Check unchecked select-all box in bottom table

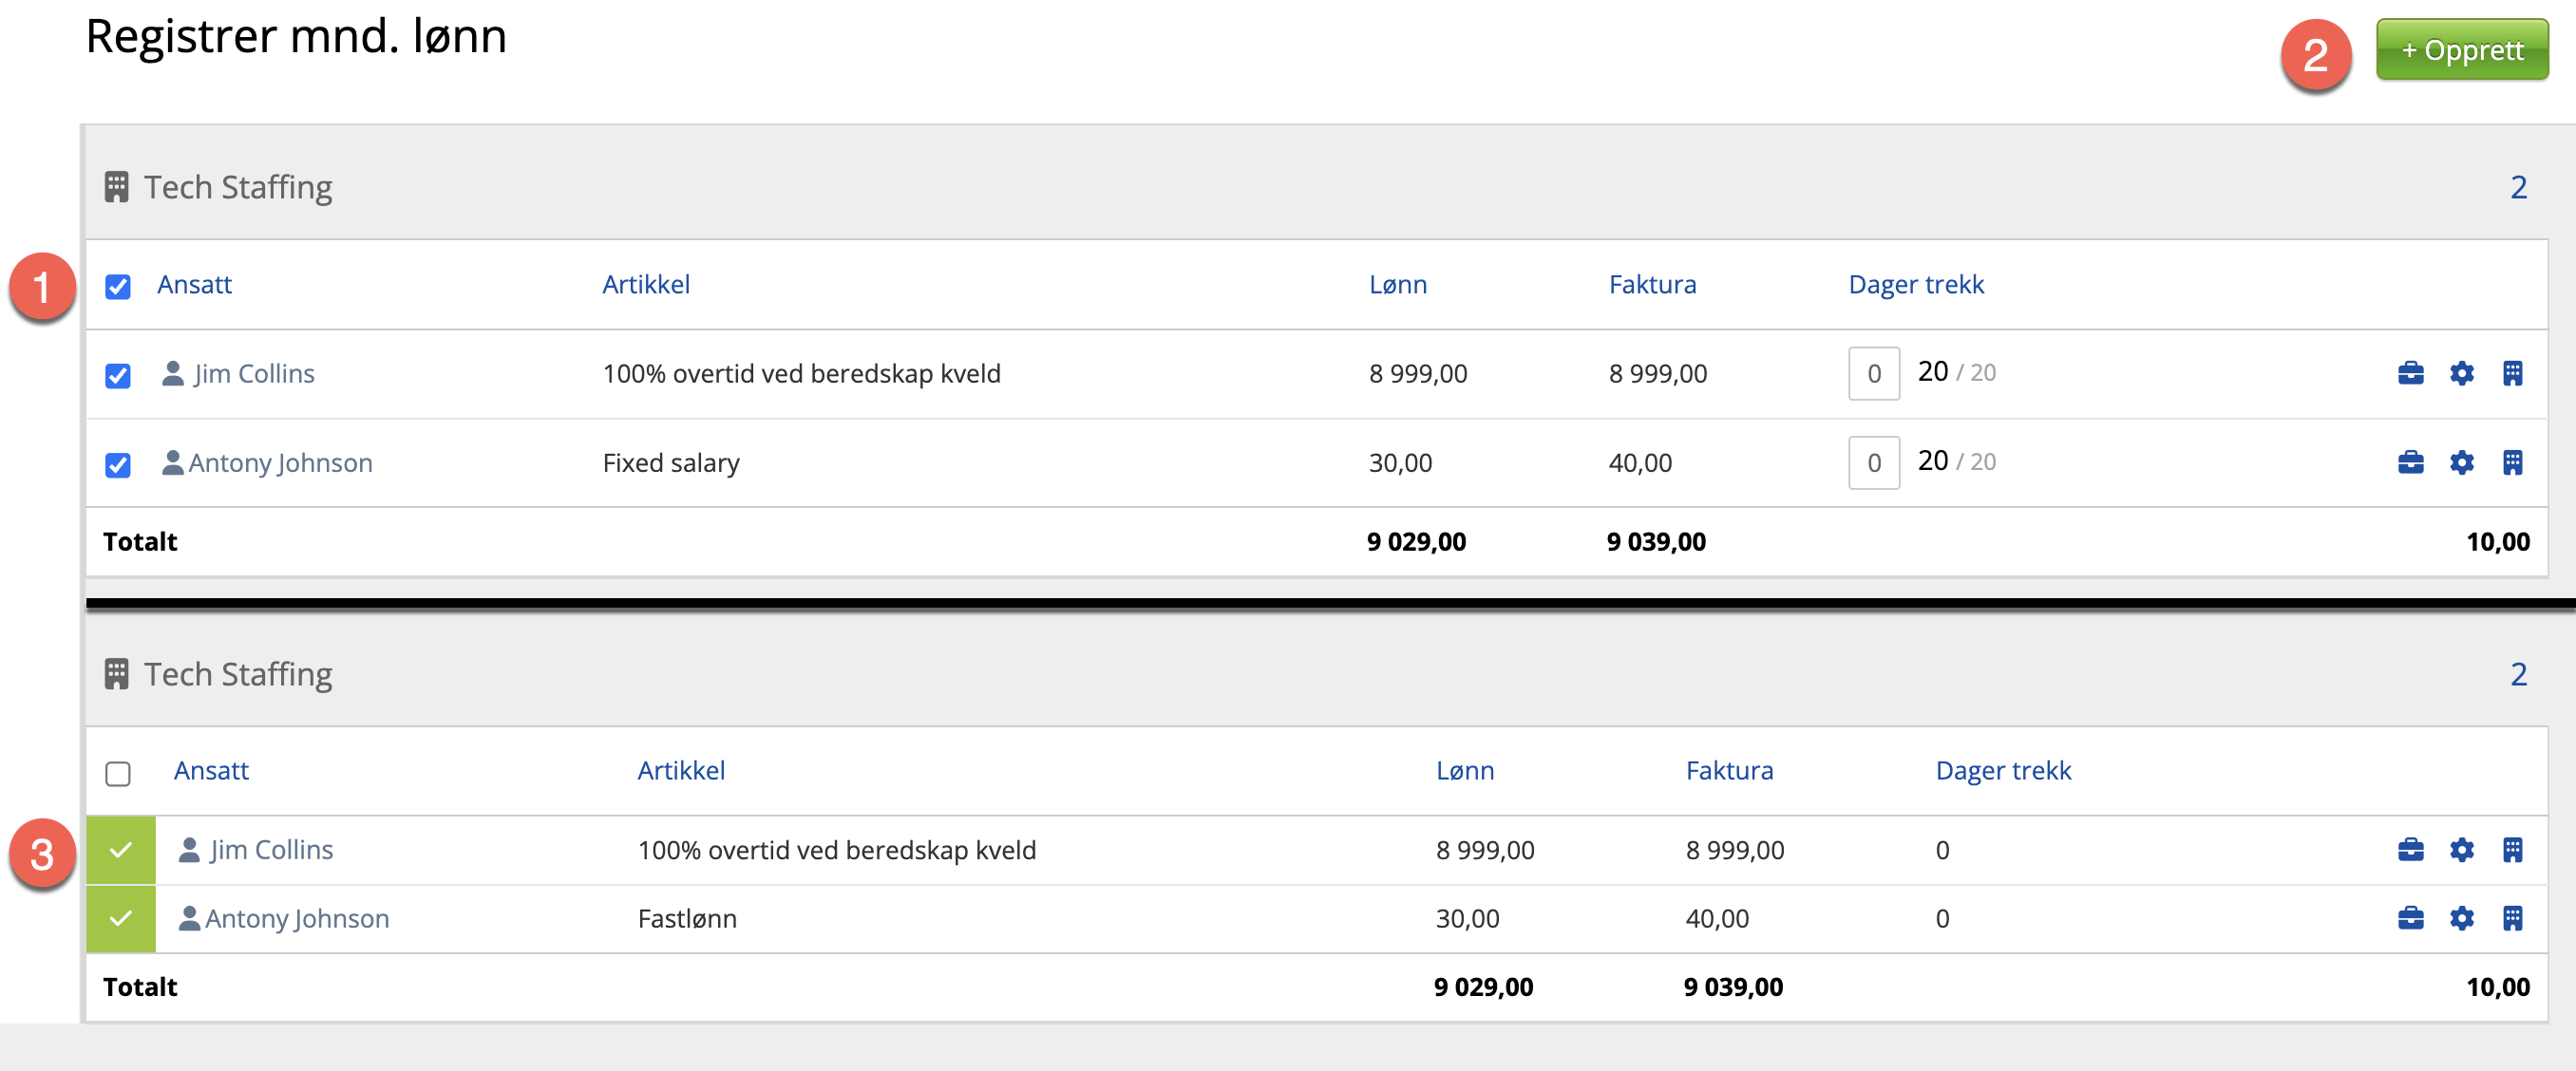pyautogui.click(x=118, y=773)
